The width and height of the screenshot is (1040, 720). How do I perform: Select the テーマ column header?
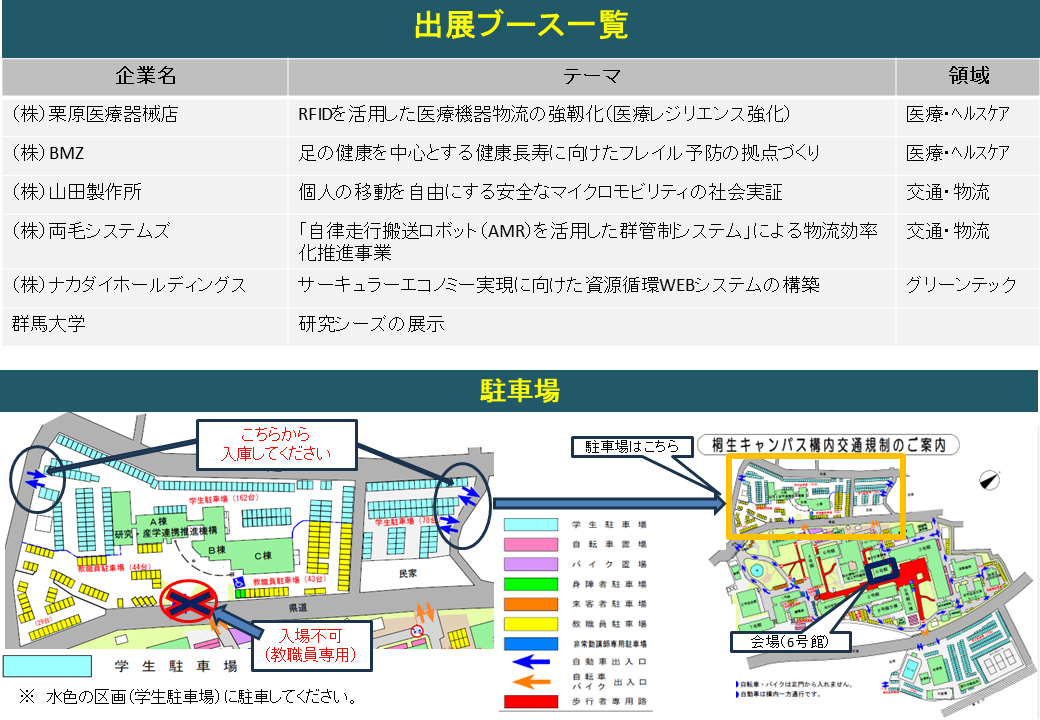pyautogui.click(x=591, y=76)
